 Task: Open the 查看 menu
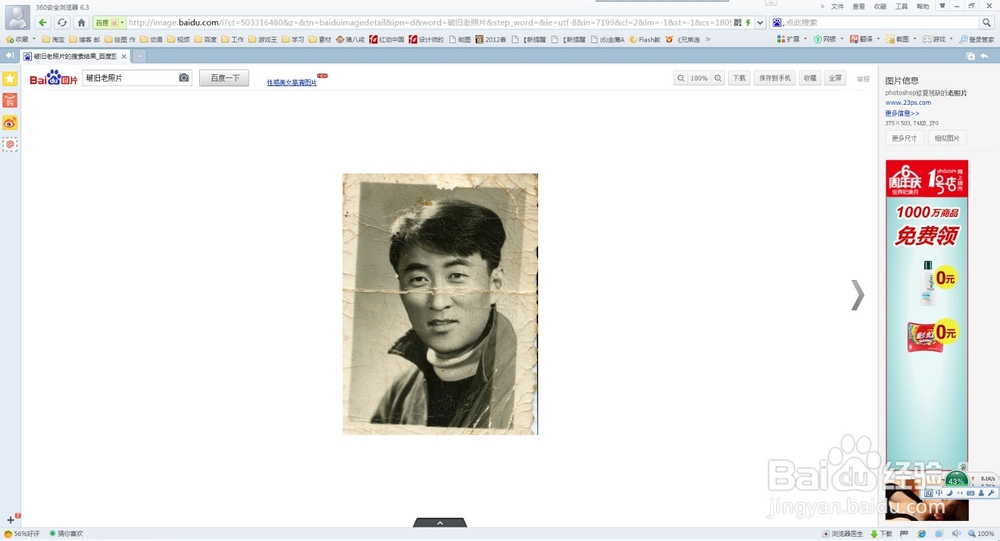pyautogui.click(x=859, y=6)
